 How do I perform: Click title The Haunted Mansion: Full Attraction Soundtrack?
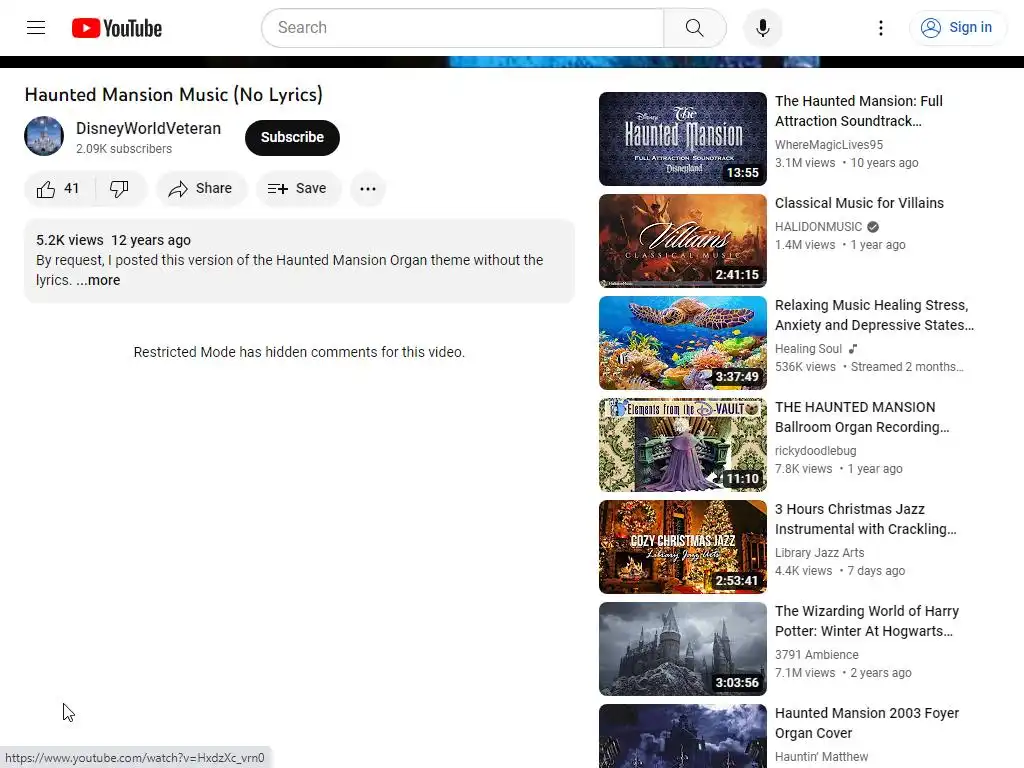tap(859, 111)
